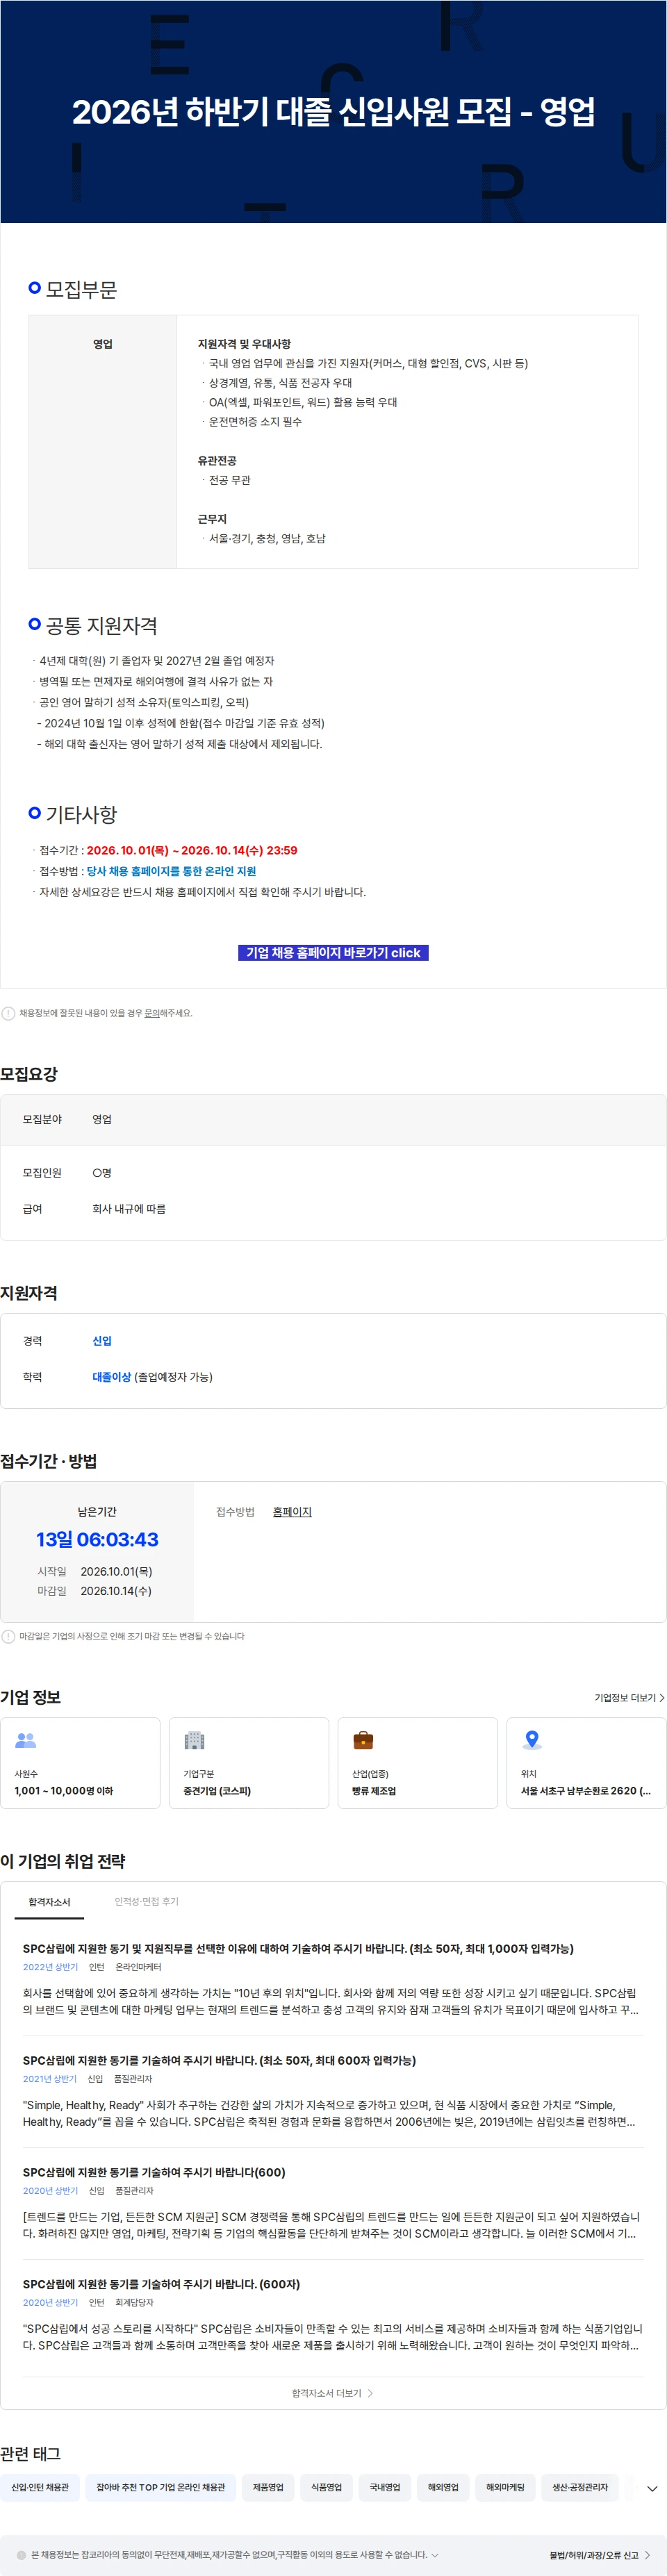Click the 모집부문 section heading
The height and width of the screenshot is (2576, 667).
81,290
